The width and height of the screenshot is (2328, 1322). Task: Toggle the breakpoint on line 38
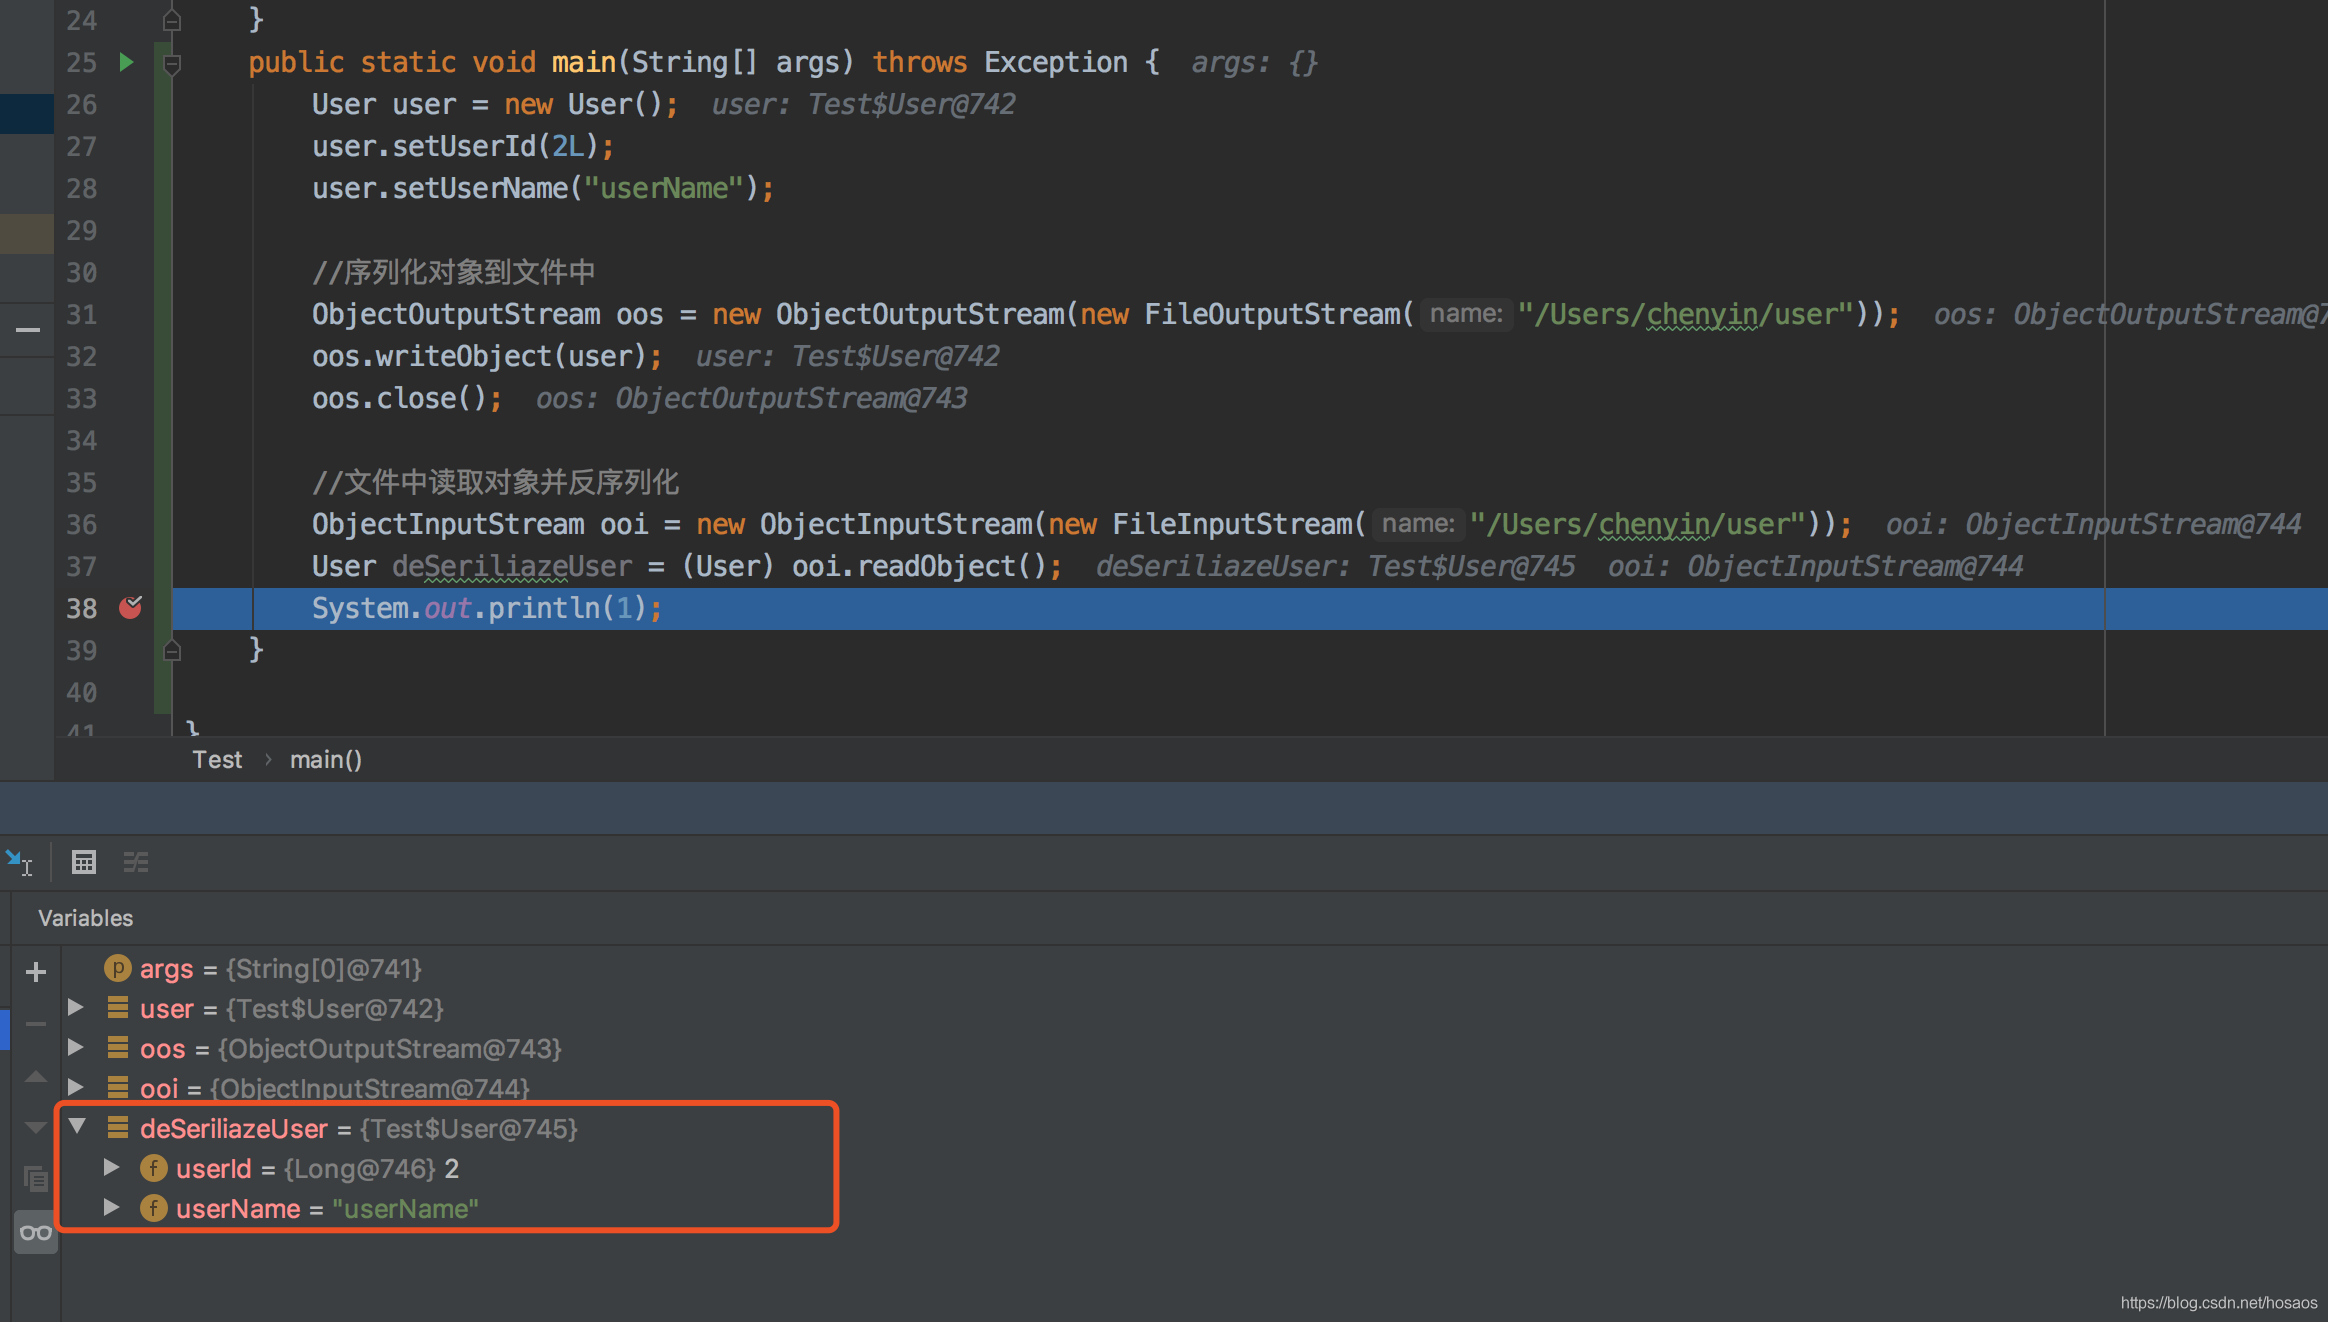pyautogui.click(x=131, y=607)
